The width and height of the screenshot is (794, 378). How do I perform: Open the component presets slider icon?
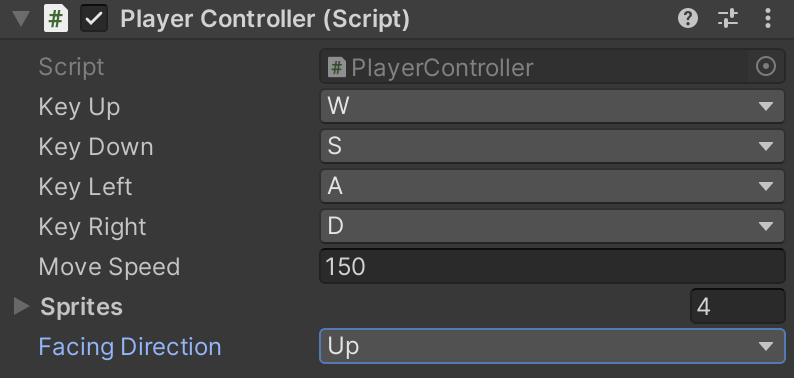728,19
